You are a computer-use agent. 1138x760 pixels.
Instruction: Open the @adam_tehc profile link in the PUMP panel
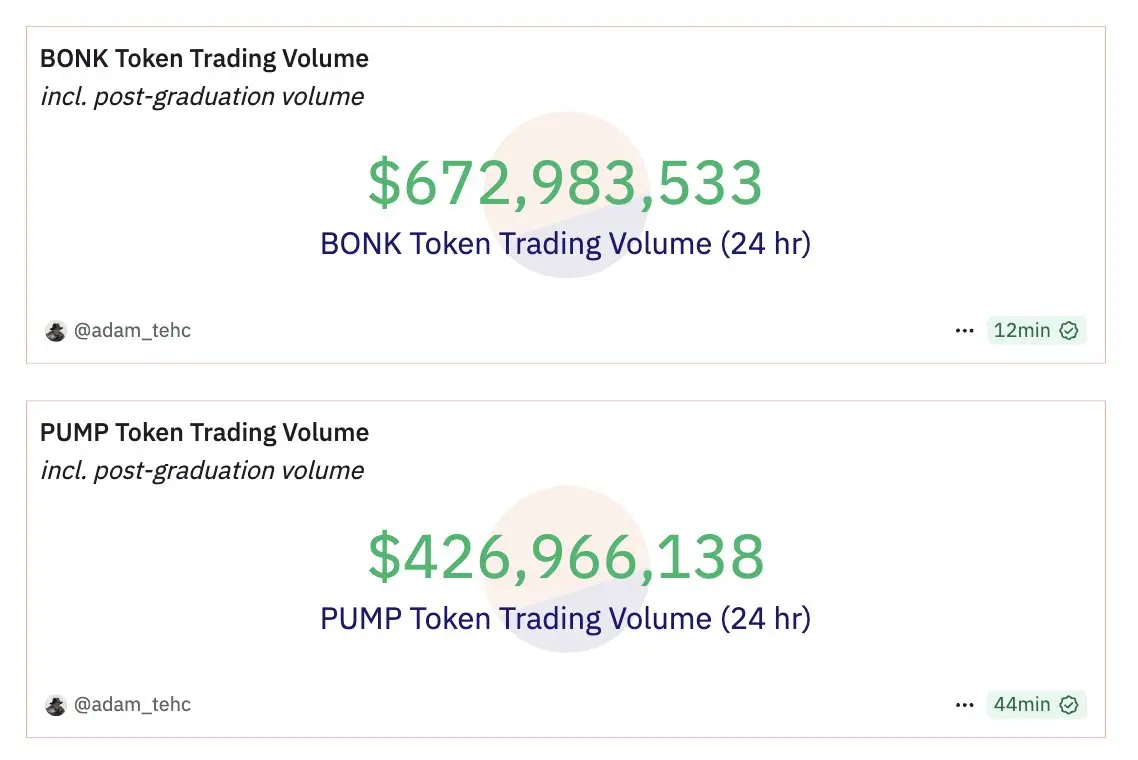tap(132, 705)
